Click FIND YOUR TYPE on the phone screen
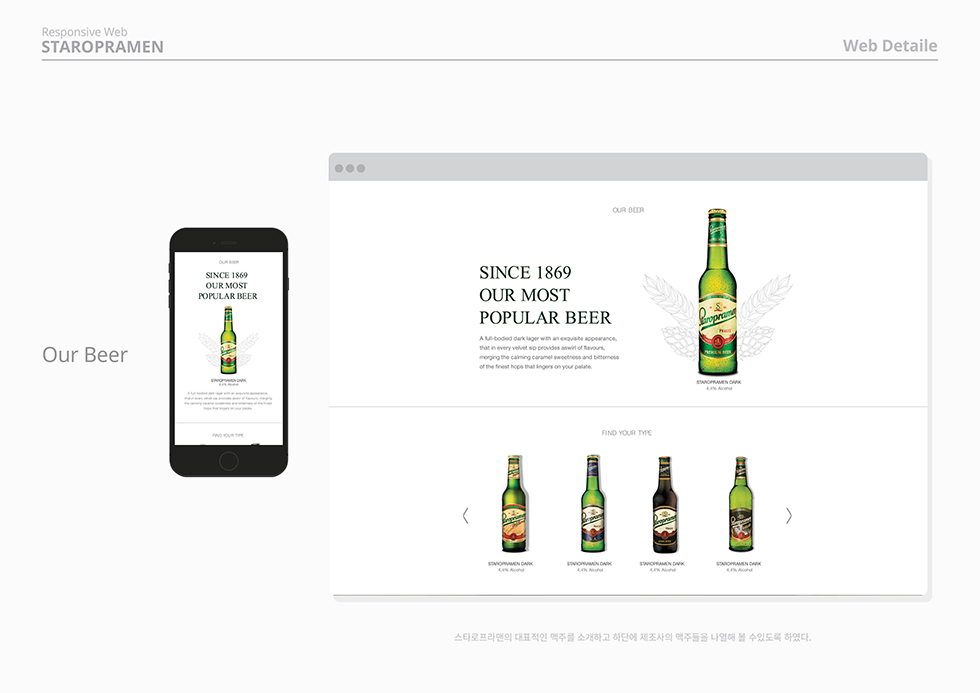This screenshot has height=693, width=980. click(x=228, y=436)
